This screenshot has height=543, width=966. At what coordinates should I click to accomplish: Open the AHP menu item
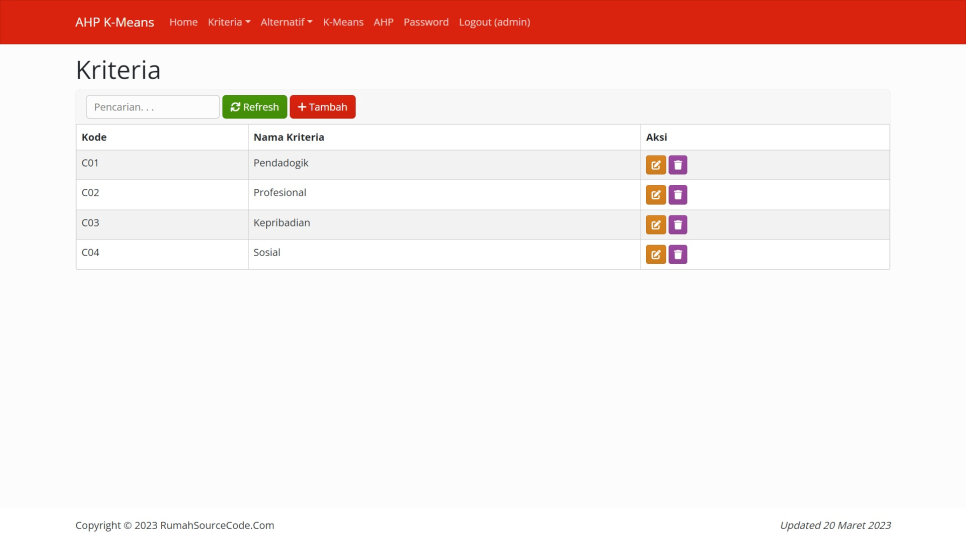383,22
